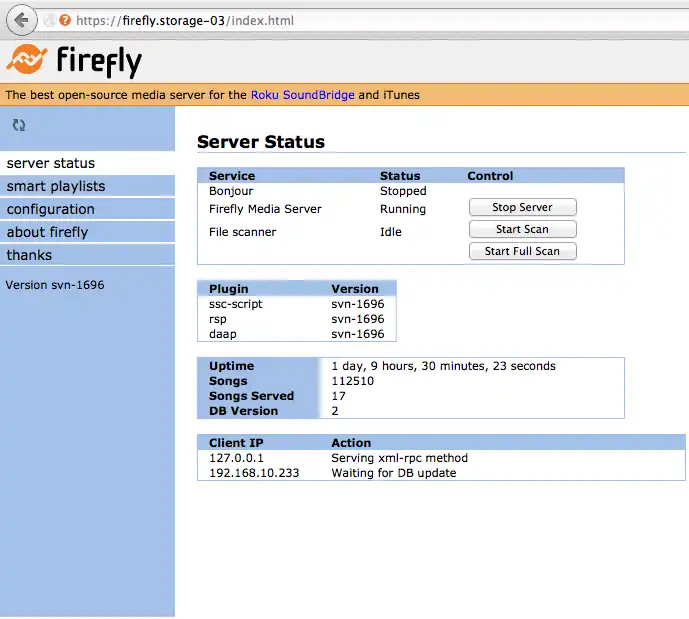Image resolution: width=689 pixels, height=619 pixels.
Task: Follow the Roku SoundBridge link
Action: click(x=302, y=95)
